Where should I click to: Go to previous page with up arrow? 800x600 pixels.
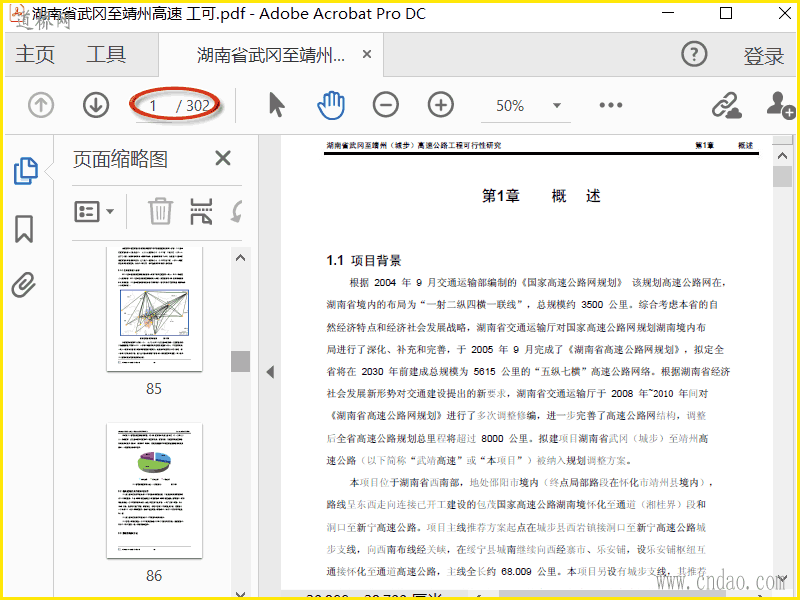[x=41, y=106]
